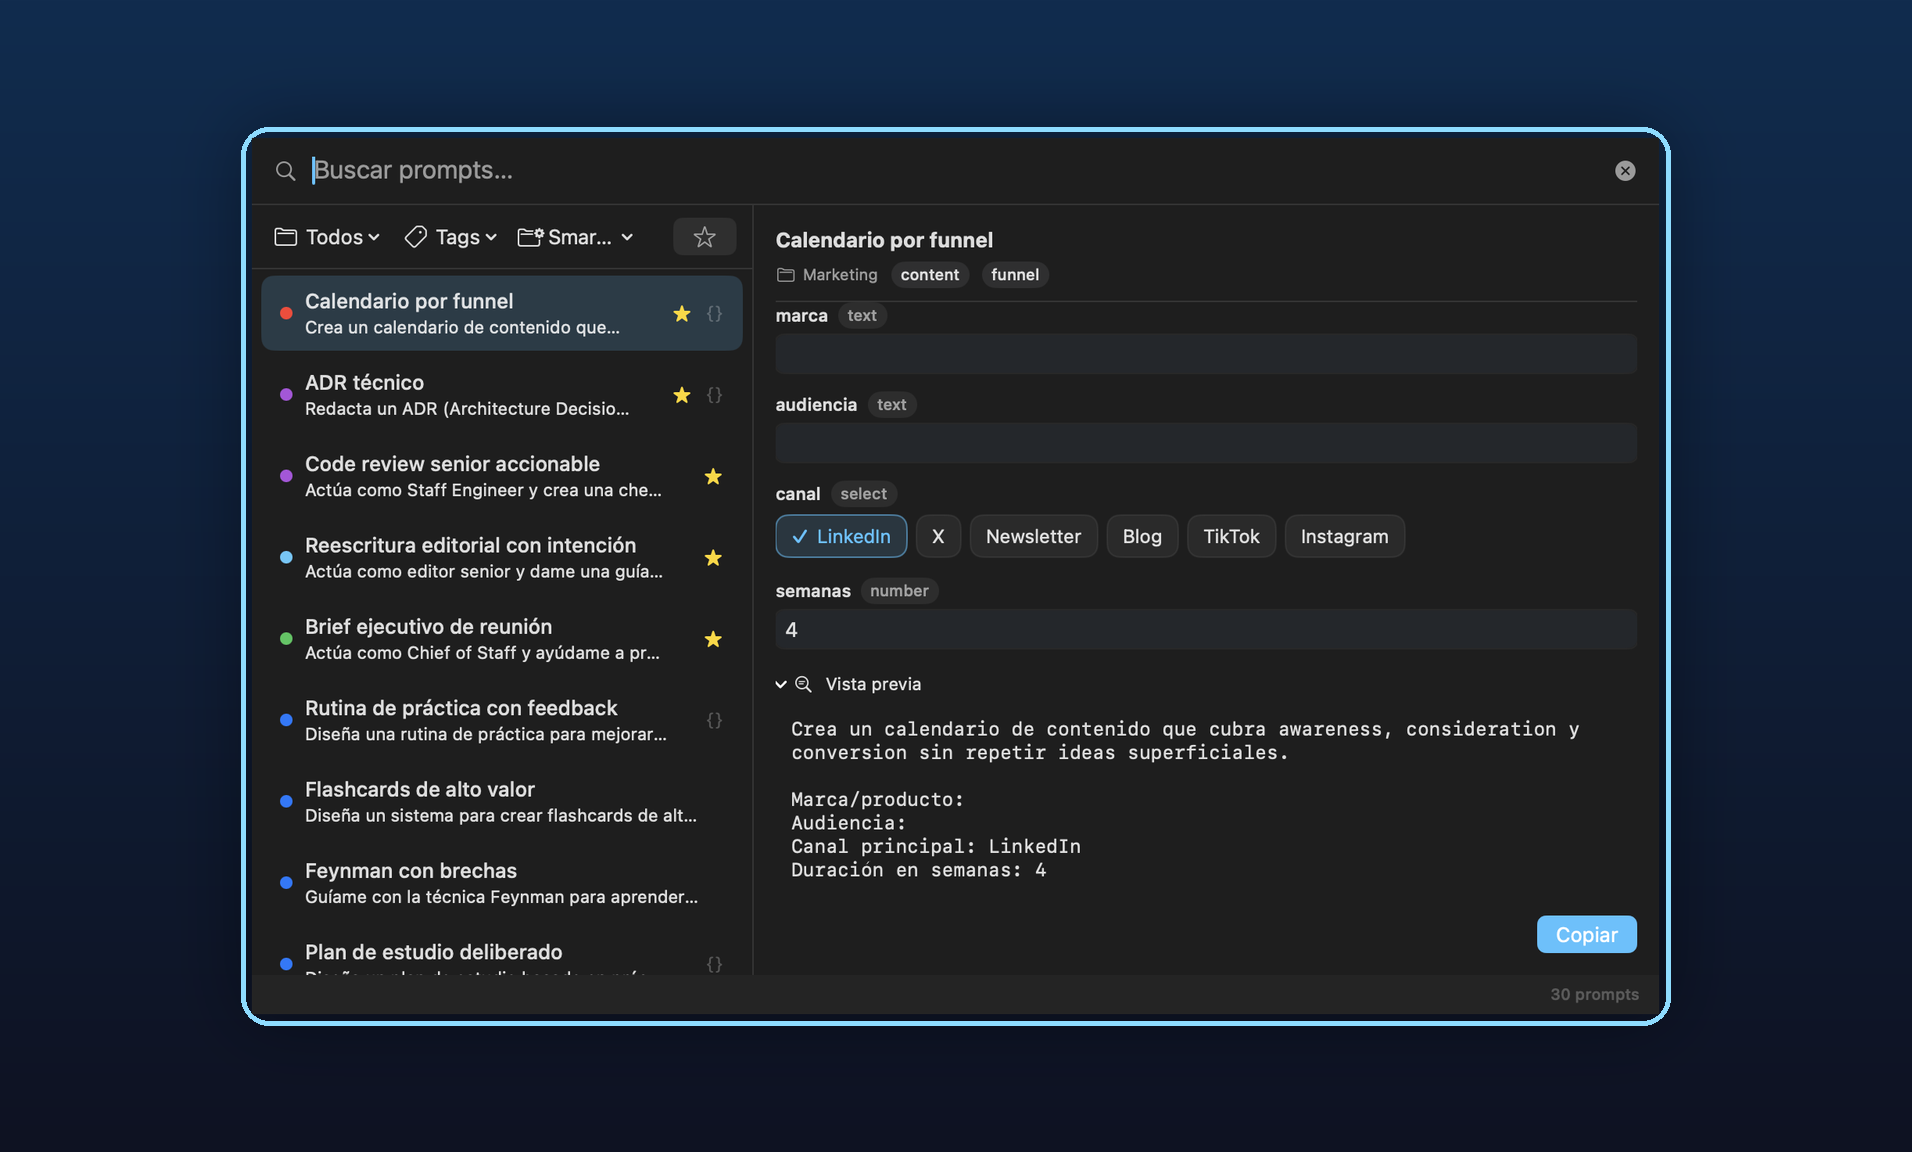Click braces icon on Plan de estudio deliberado
This screenshot has height=1152, width=1912.
[714, 964]
